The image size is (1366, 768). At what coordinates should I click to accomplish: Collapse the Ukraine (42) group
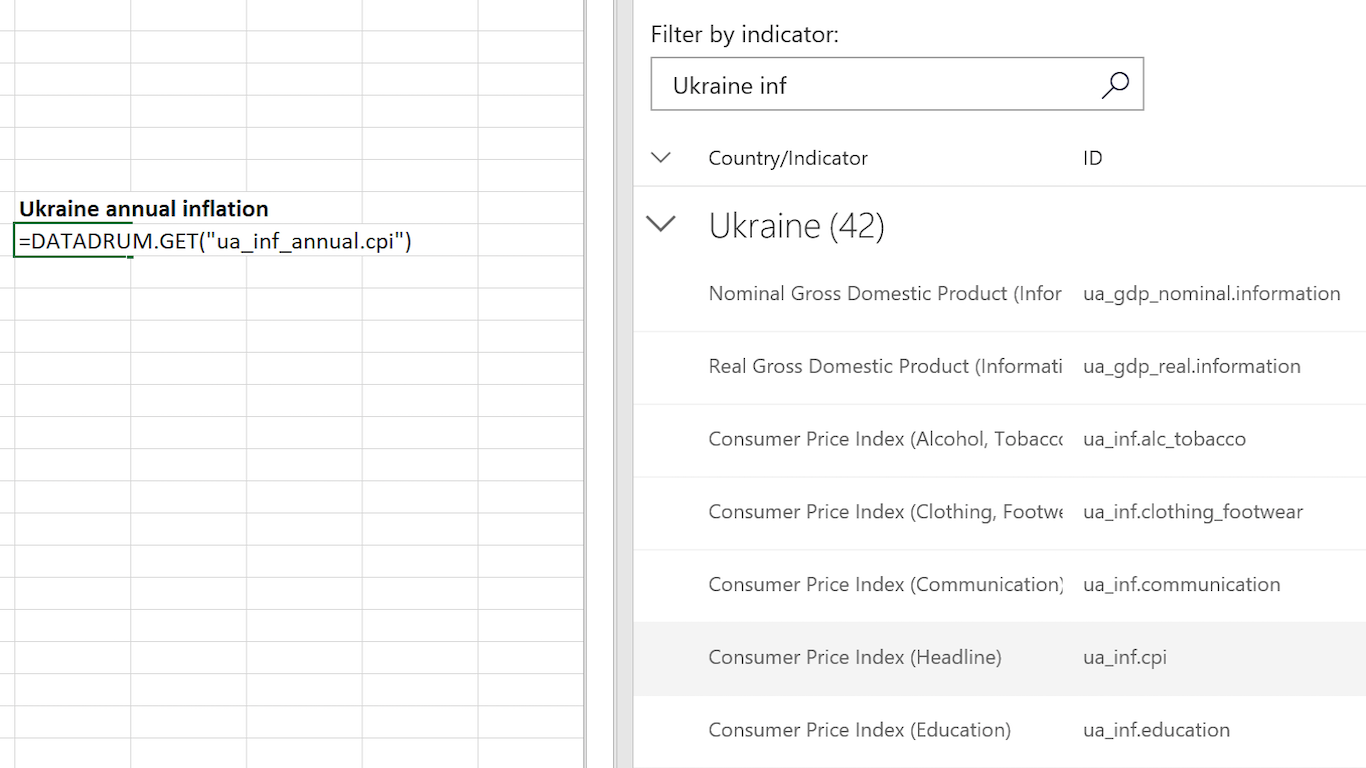tap(661, 224)
